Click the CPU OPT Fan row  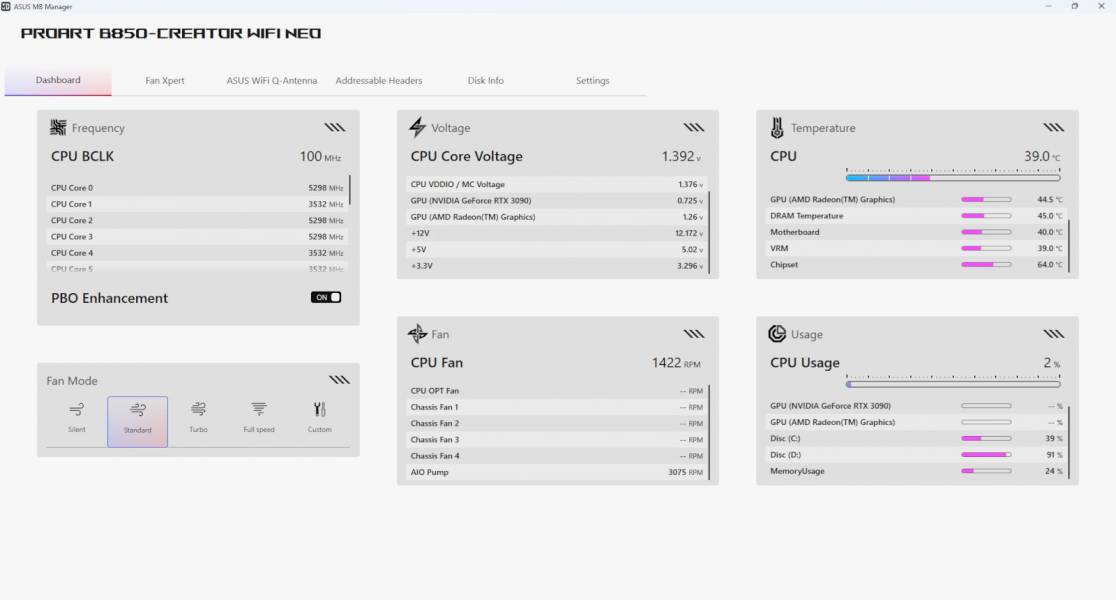(557, 391)
